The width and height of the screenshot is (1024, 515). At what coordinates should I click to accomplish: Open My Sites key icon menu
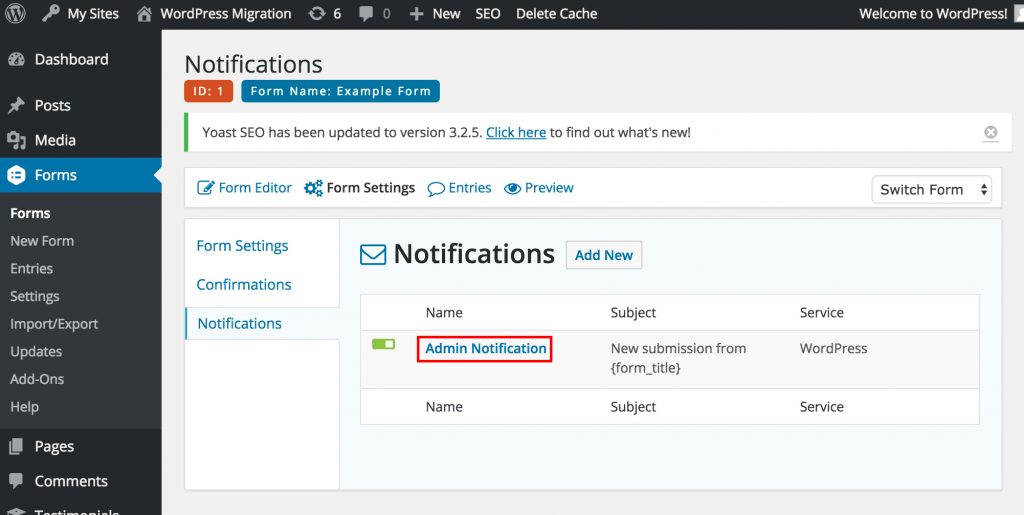50,13
